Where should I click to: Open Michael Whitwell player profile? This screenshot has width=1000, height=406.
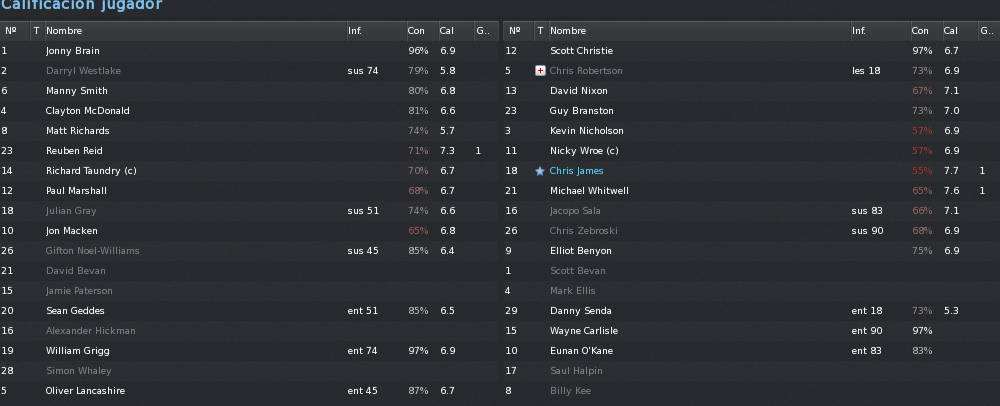(589, 191)
